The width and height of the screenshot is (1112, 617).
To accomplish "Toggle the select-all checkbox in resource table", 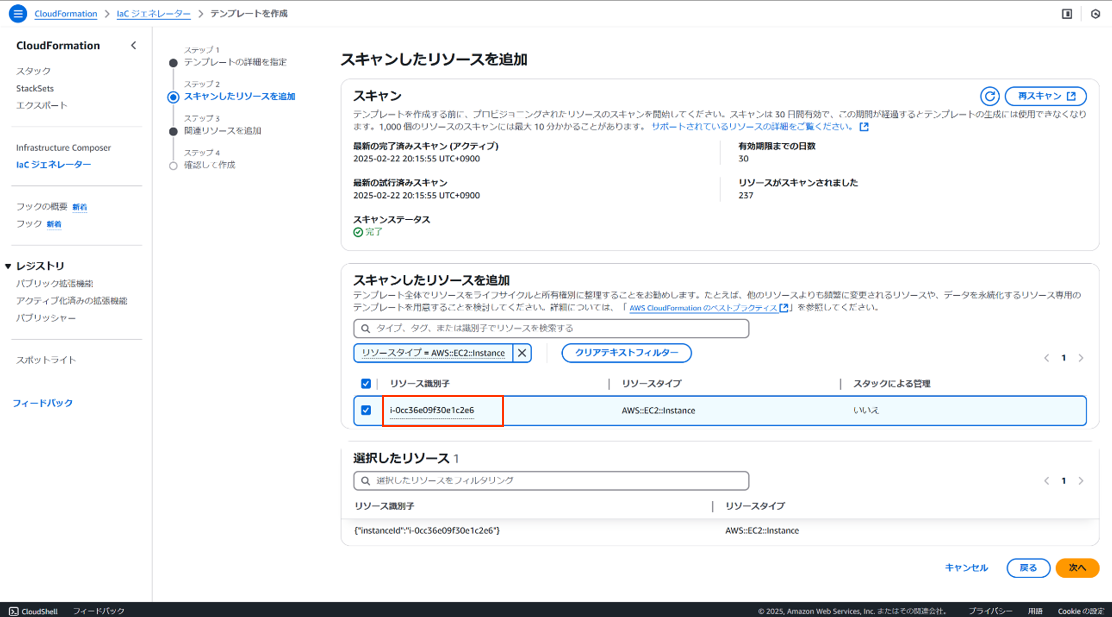I will pyautogui.click(x=367, y=384).
